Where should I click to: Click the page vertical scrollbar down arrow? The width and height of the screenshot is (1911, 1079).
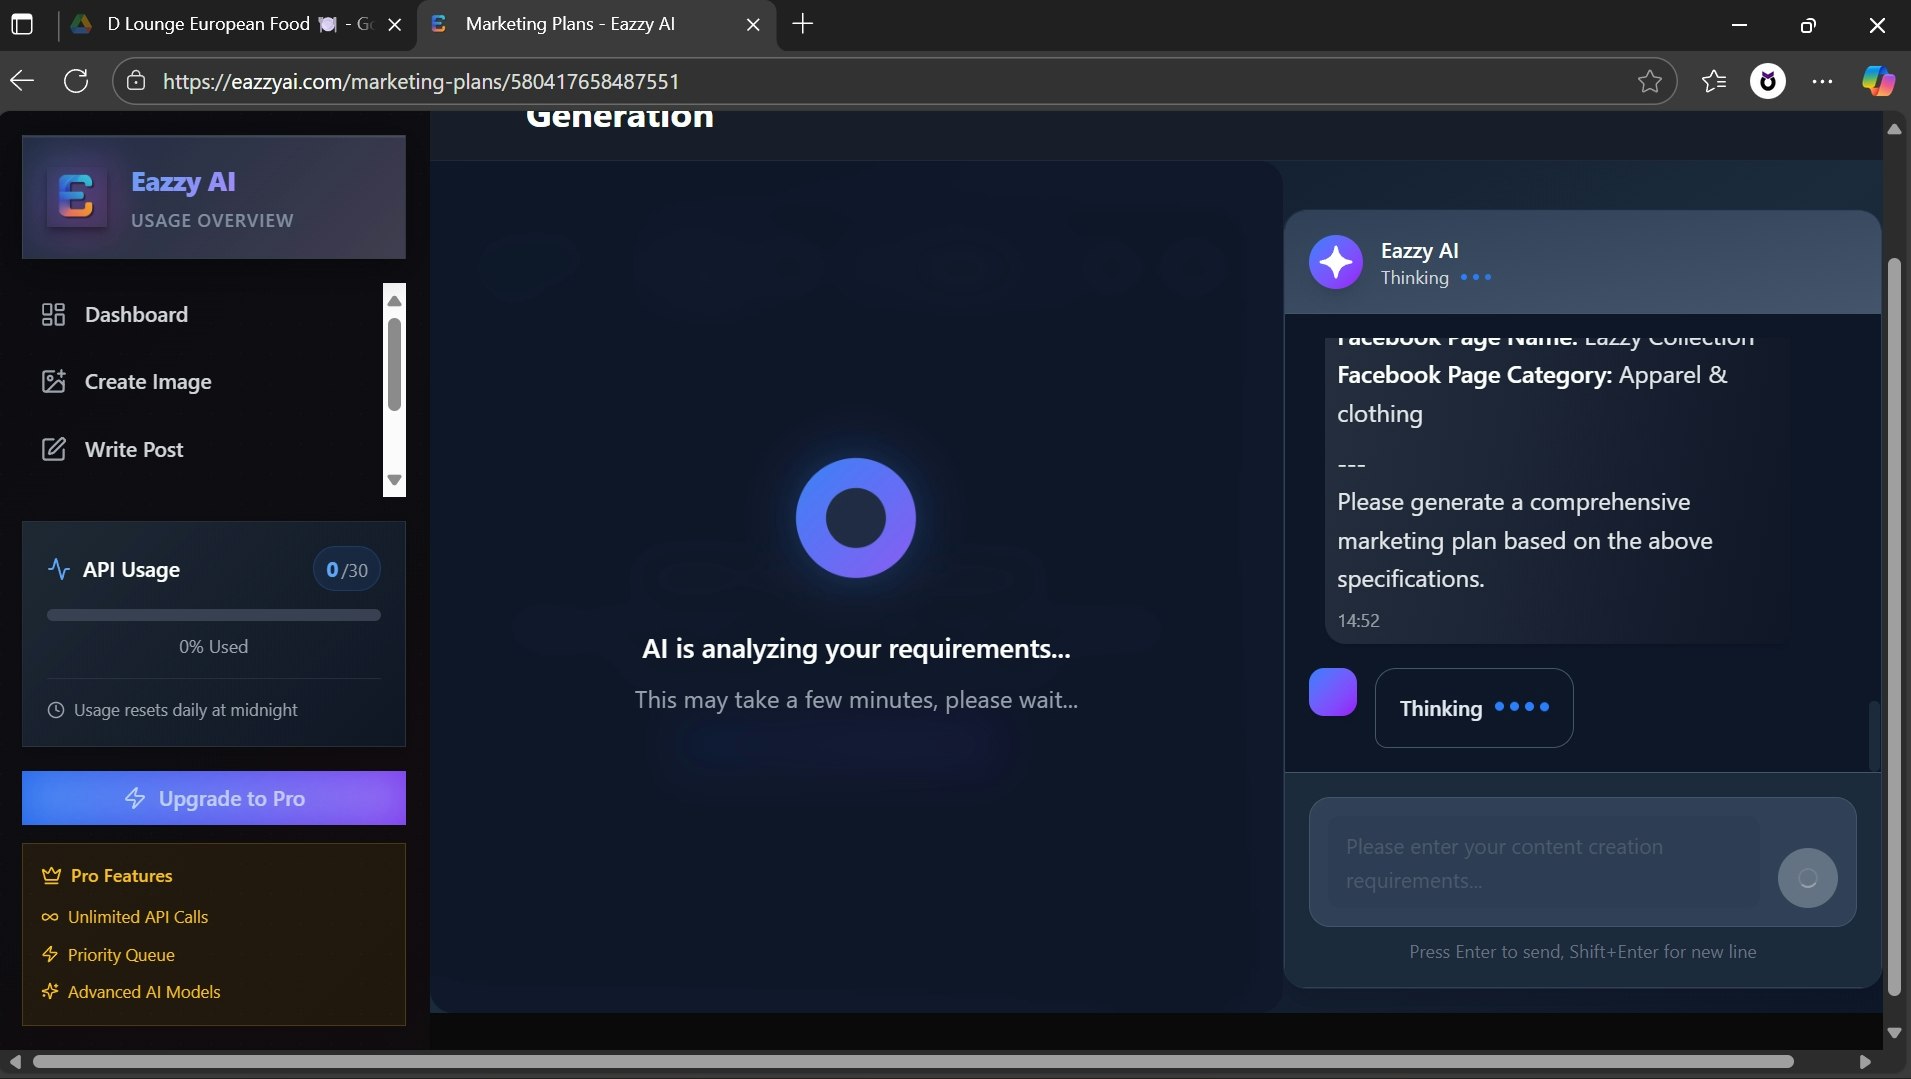coord(1894,1032)
